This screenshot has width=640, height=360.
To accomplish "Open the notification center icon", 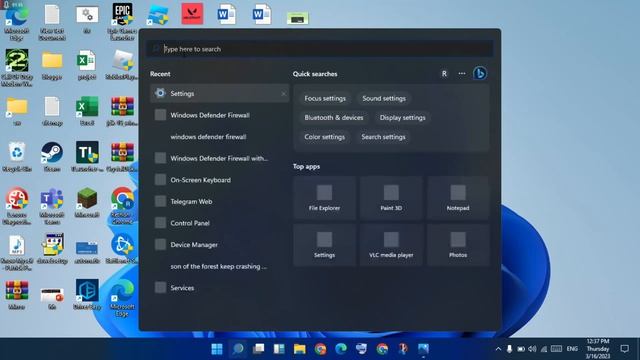I will [x=624, y=349].
